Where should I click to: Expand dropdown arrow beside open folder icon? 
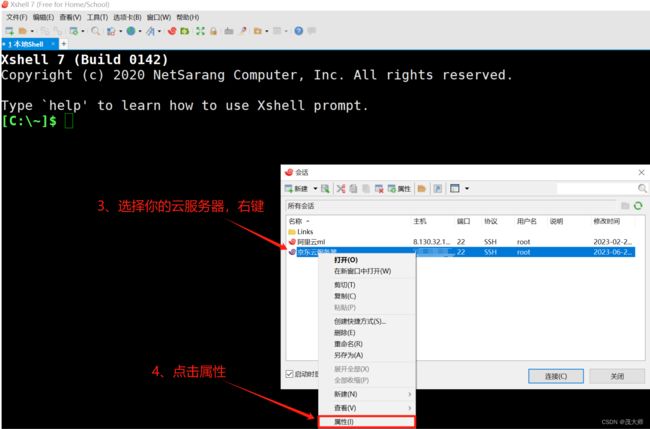click(32, 31)
